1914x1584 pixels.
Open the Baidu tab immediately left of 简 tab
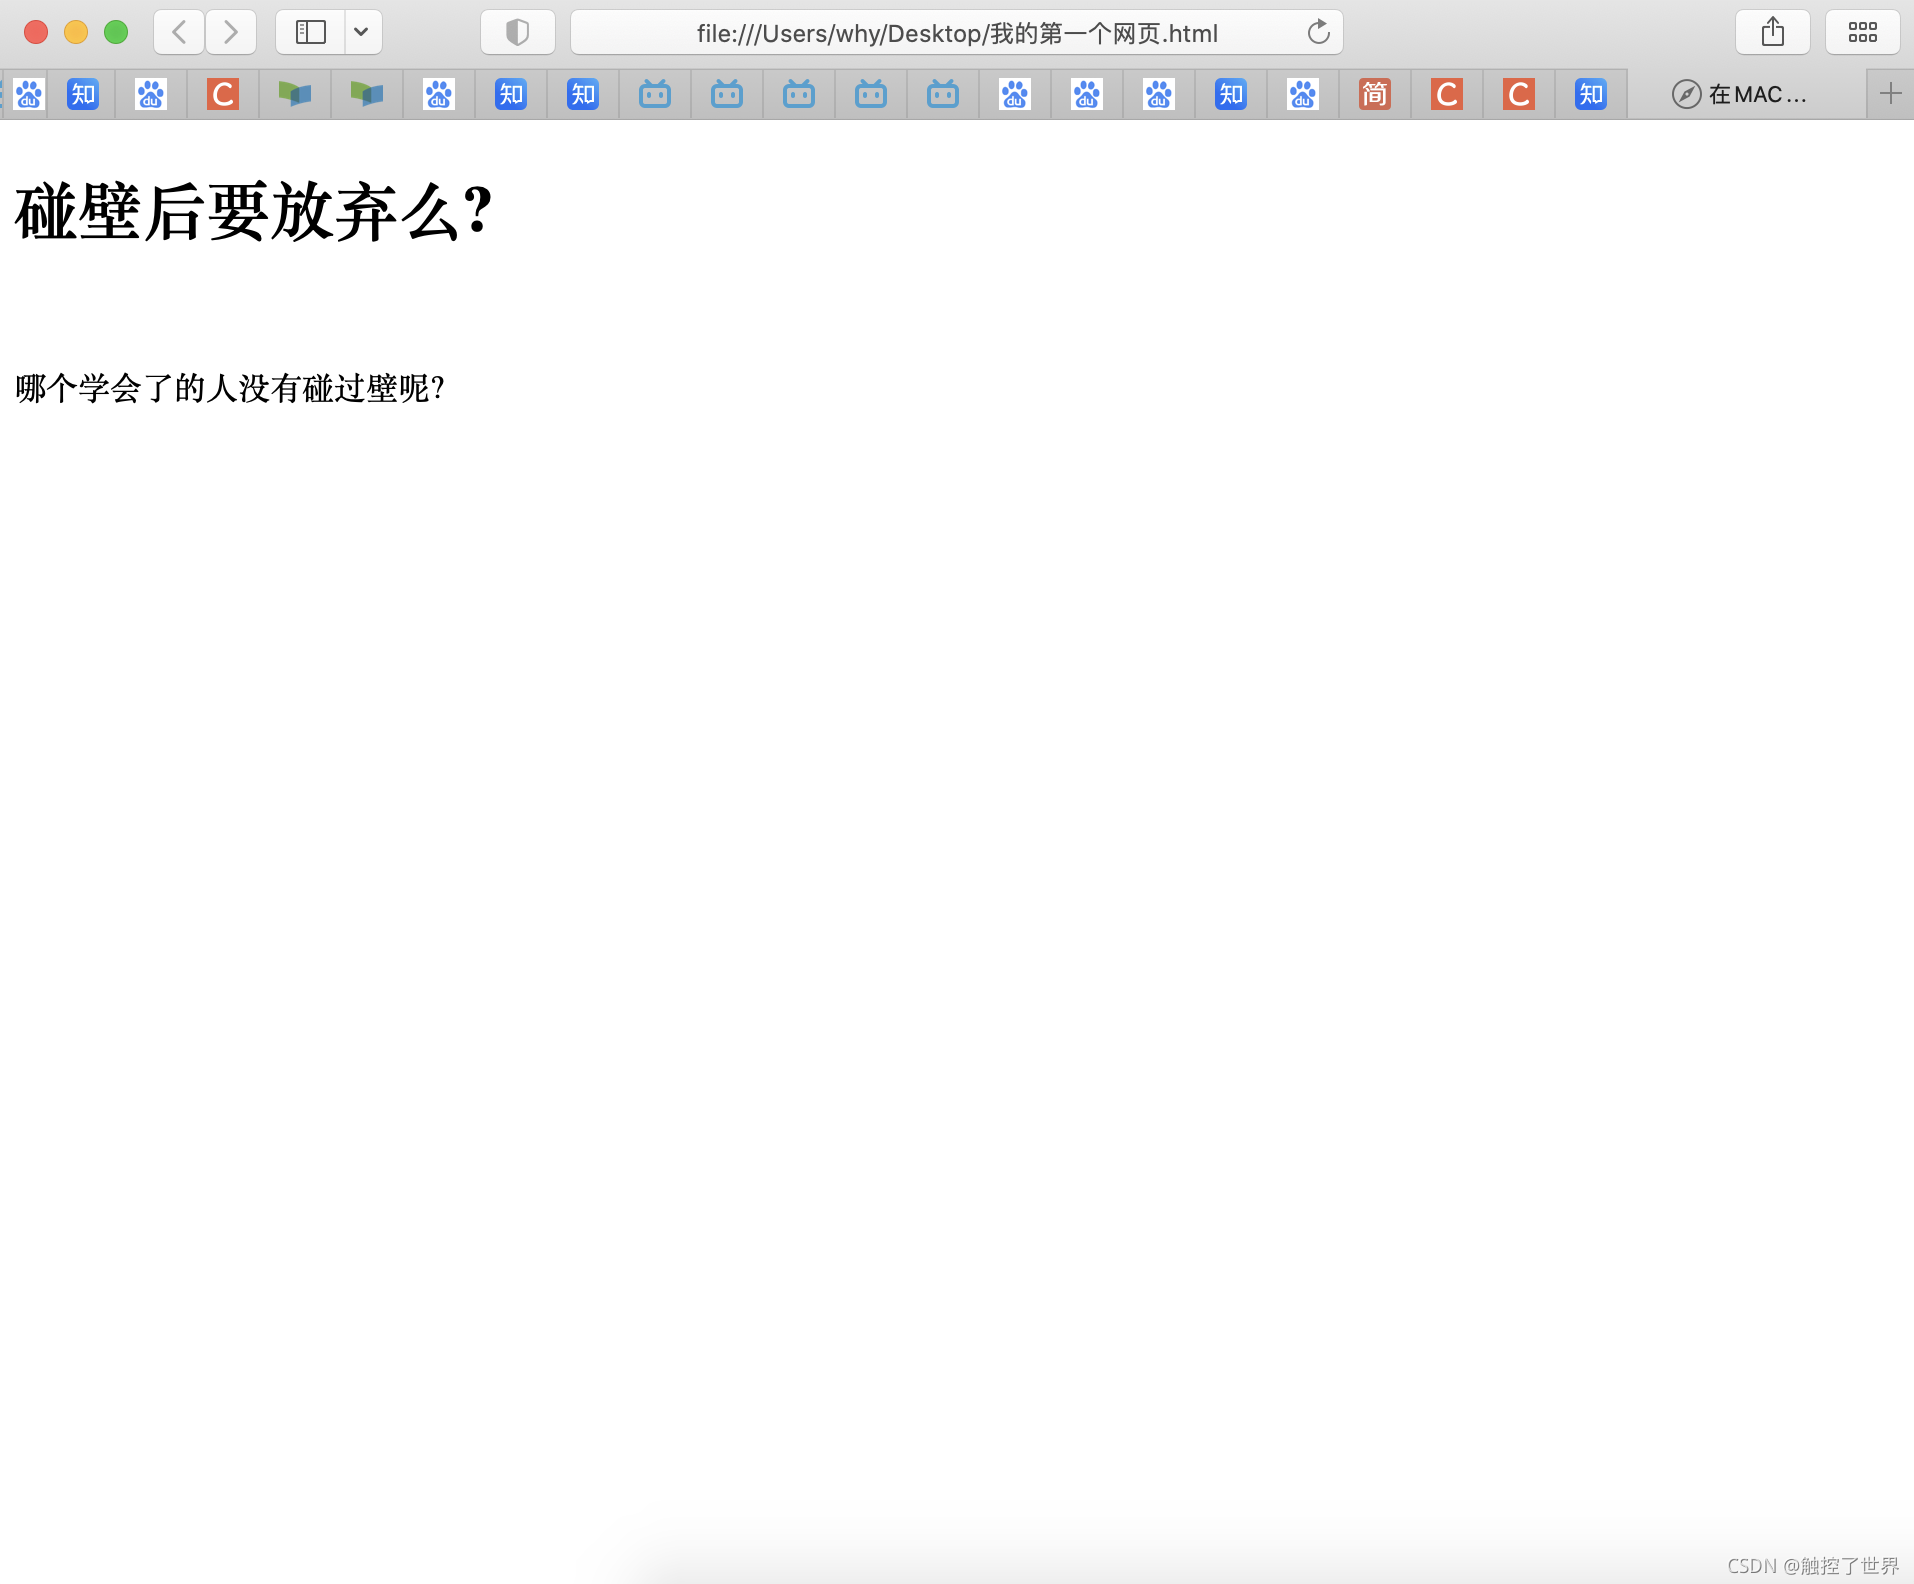[x=1303, y=94]
